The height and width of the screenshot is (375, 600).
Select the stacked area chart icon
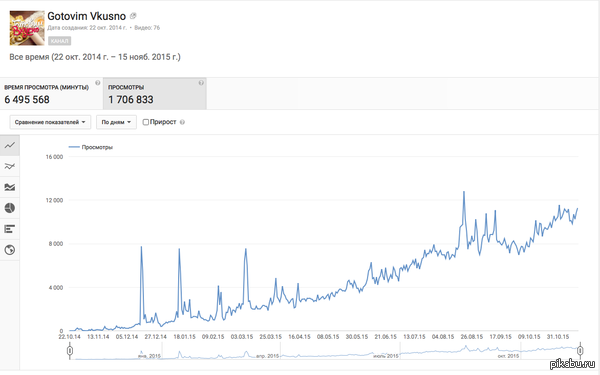10,187
